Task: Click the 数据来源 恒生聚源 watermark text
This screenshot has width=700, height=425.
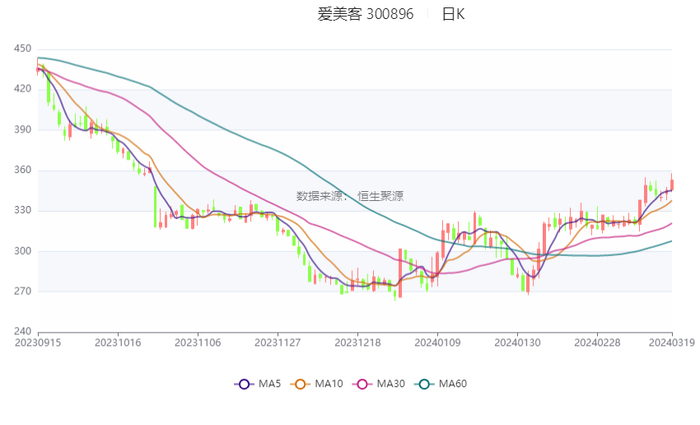Action: [350, 196]
